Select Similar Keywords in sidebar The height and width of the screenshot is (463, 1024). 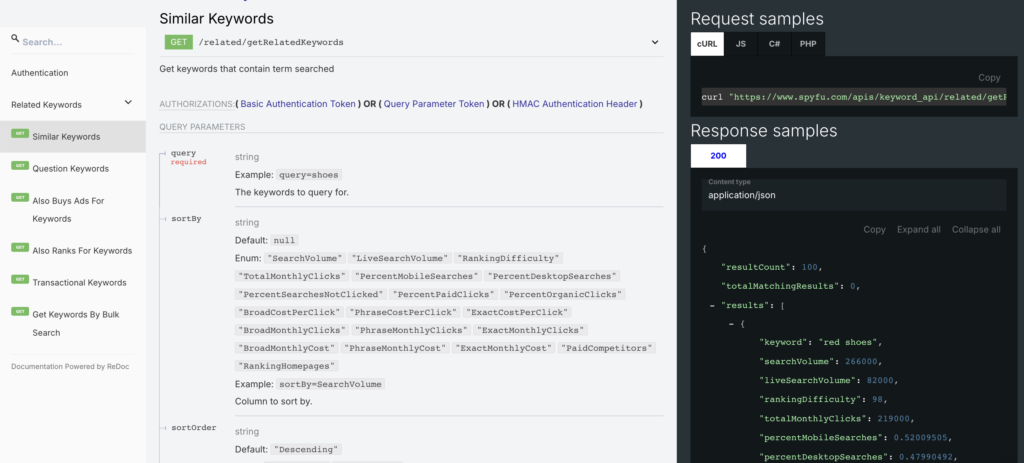point(72,136)
